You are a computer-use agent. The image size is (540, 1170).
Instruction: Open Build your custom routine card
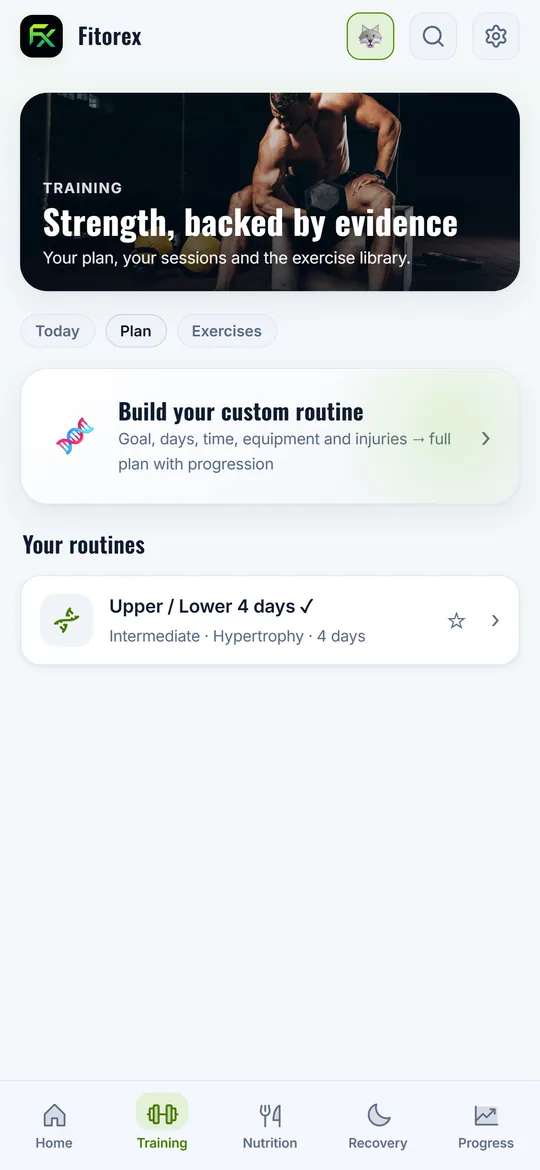tap(270, 437)
